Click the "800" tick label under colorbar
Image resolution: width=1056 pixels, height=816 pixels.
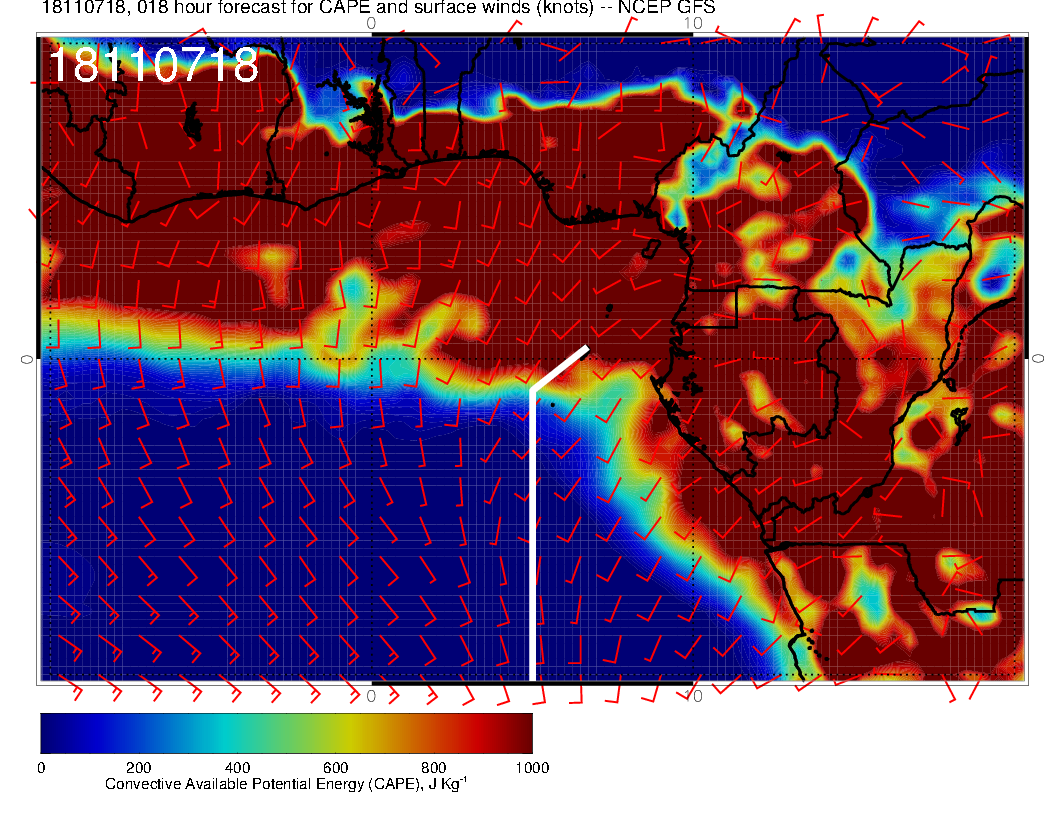point(433,768)
